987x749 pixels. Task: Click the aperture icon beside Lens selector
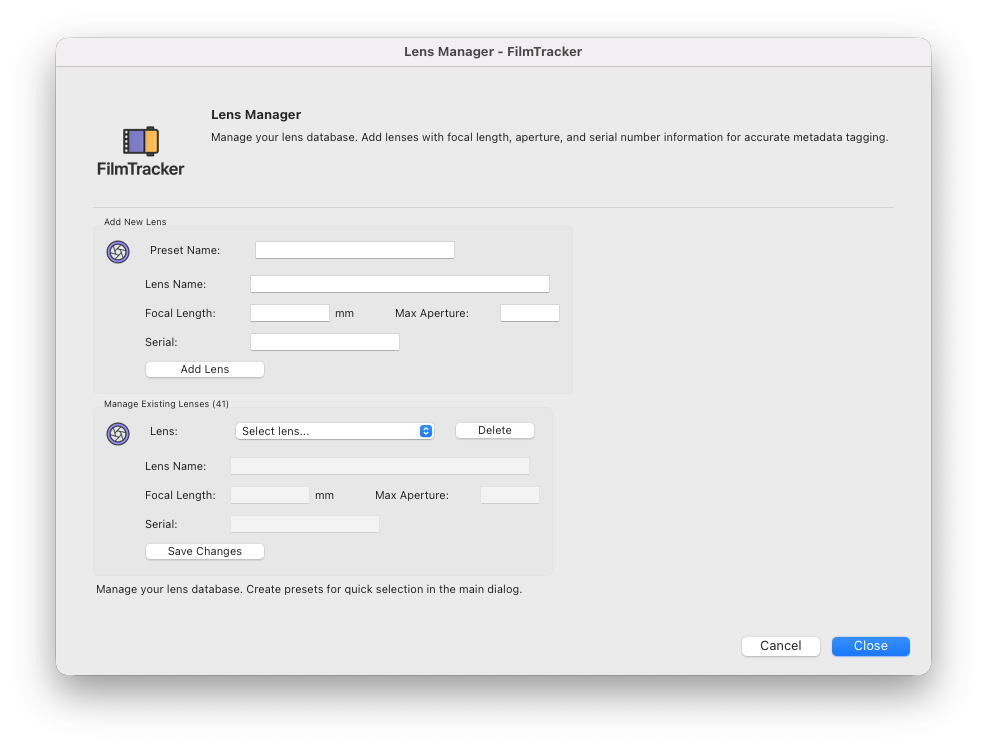(118, 434)
